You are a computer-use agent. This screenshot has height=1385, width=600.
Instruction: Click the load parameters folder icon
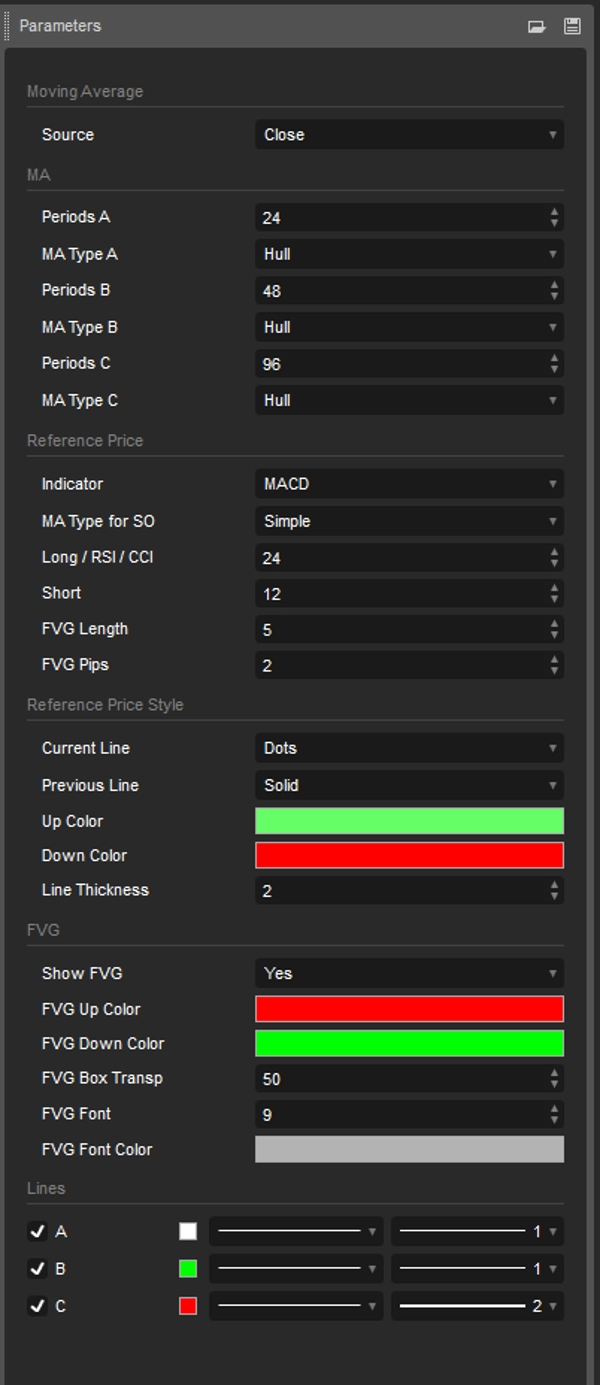point(537,26)
